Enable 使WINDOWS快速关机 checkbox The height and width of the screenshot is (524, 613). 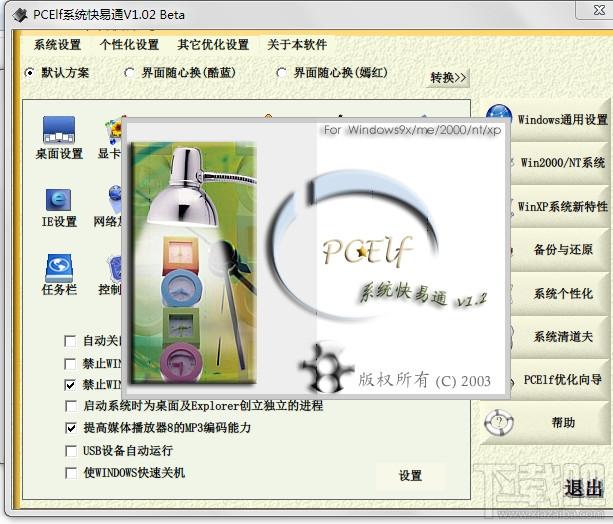coord(71,473)
